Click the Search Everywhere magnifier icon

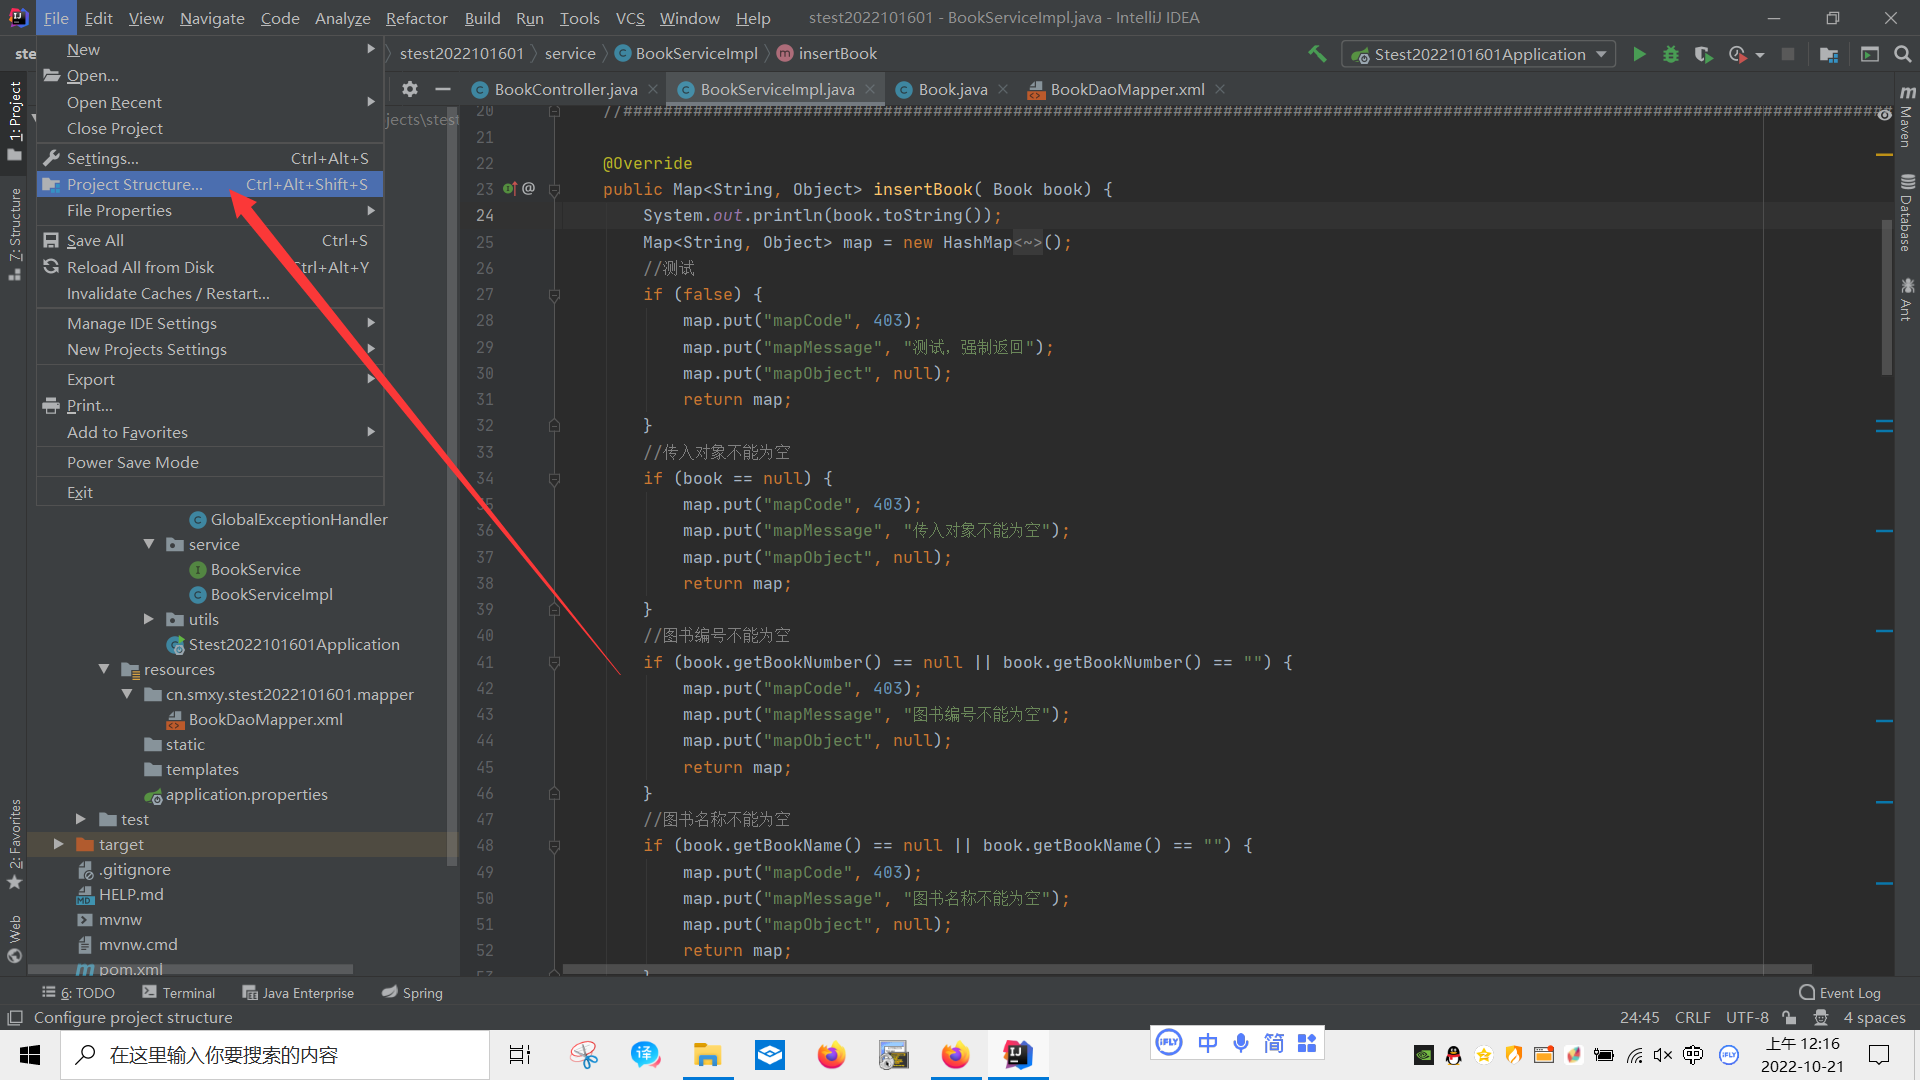(x=1902, y=54)
